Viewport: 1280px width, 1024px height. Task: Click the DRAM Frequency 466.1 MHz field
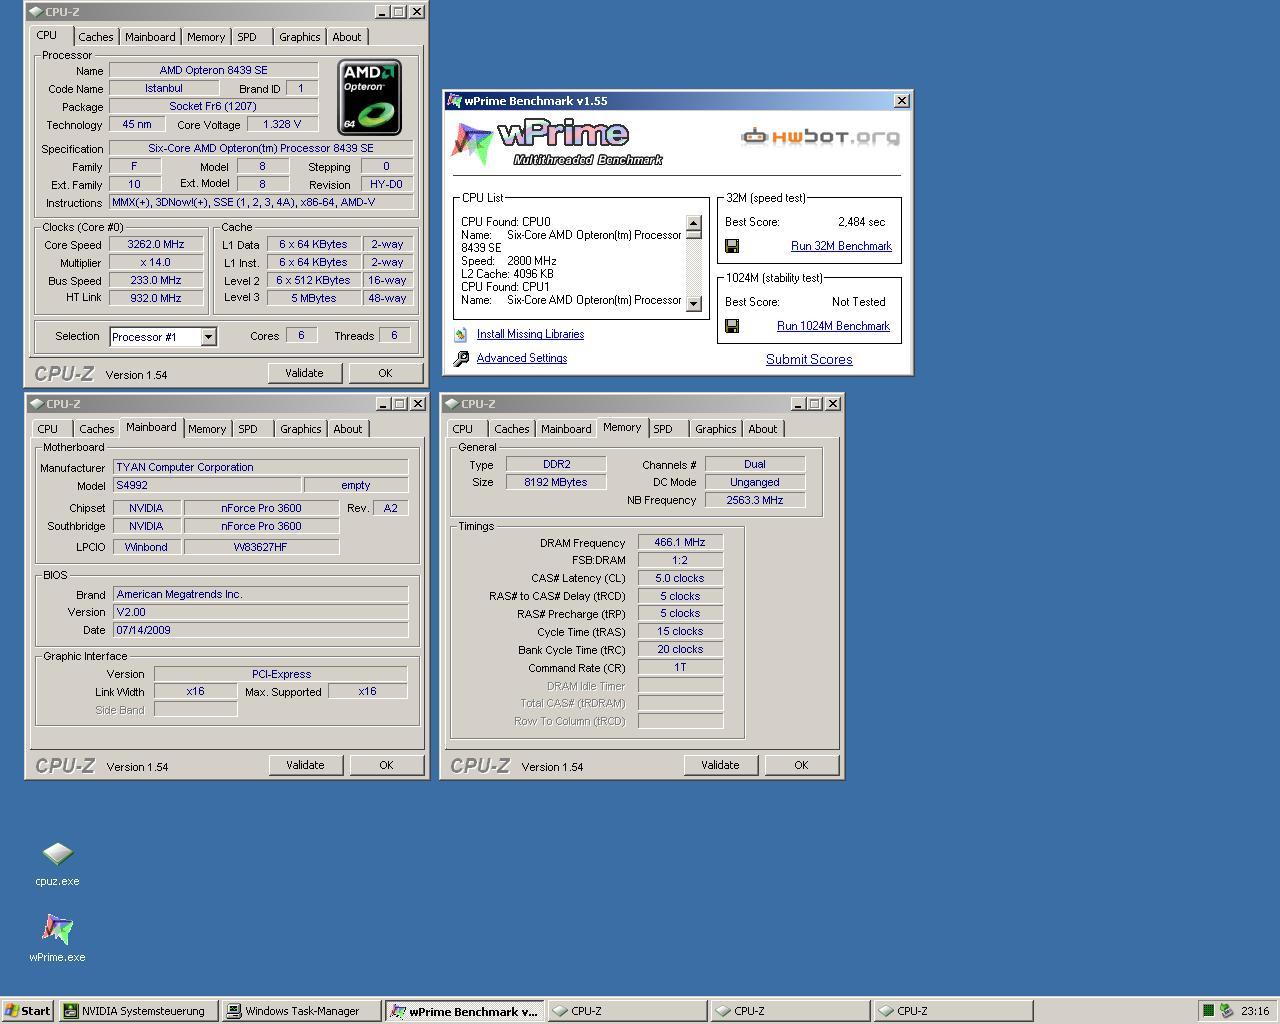(680, 543)
